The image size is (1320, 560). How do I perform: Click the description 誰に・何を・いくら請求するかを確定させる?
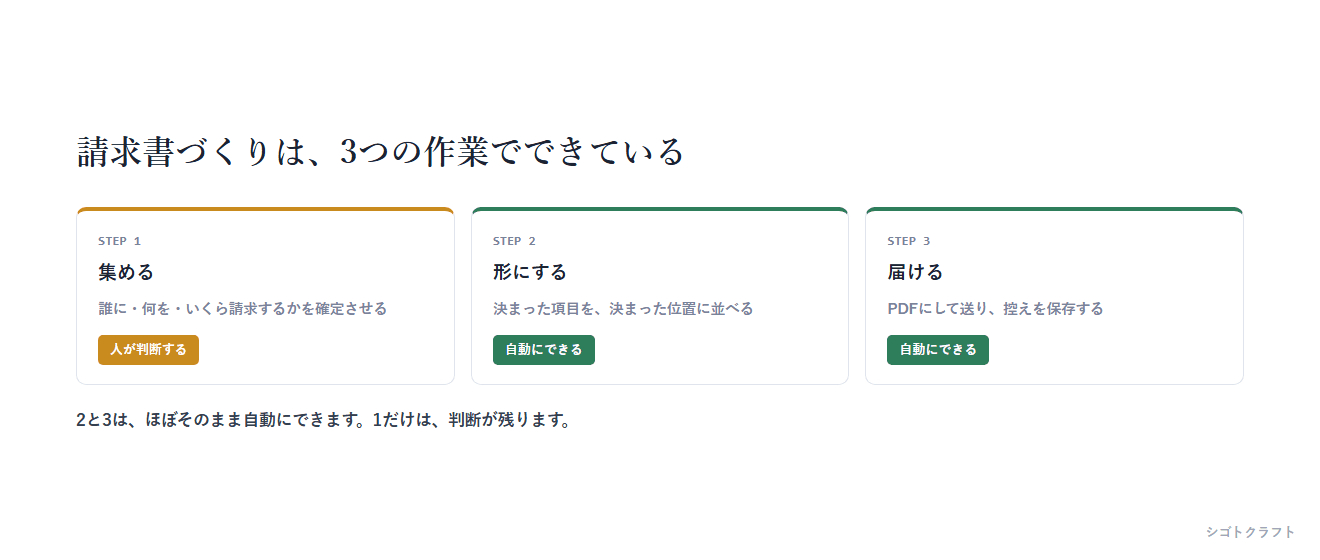242,309
